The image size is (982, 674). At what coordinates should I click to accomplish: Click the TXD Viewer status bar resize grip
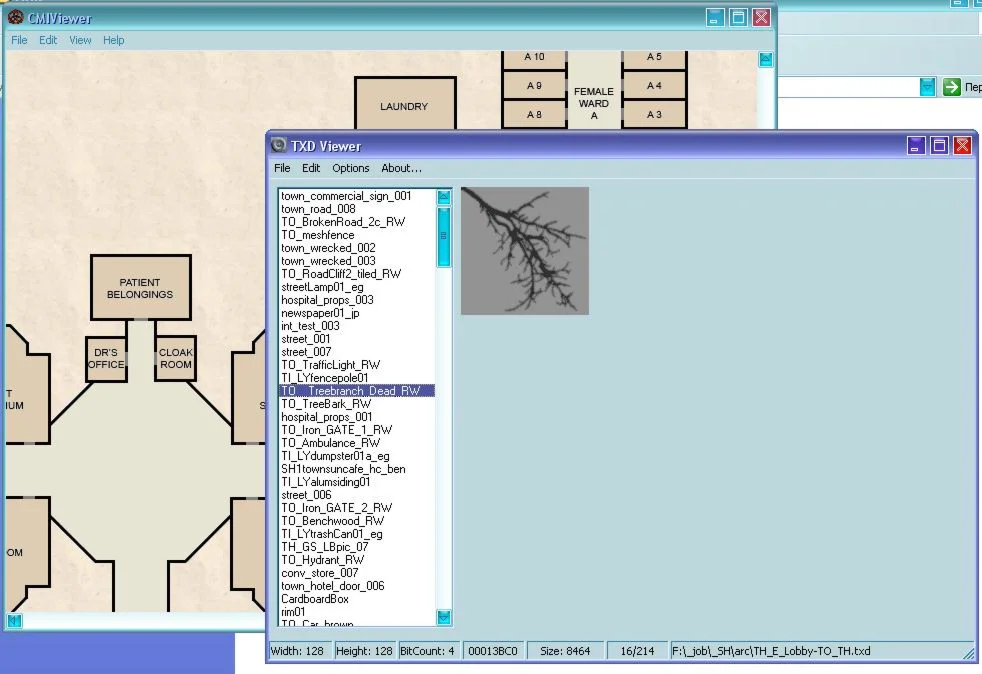968,652
